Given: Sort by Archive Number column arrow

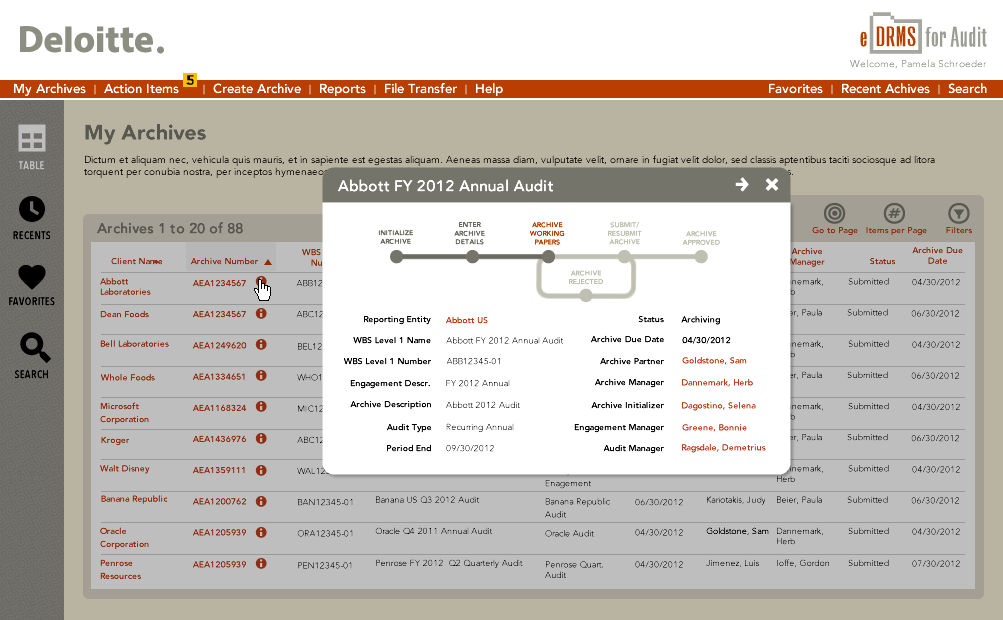Looking at the screenshot, I should [x=268, y=262].
